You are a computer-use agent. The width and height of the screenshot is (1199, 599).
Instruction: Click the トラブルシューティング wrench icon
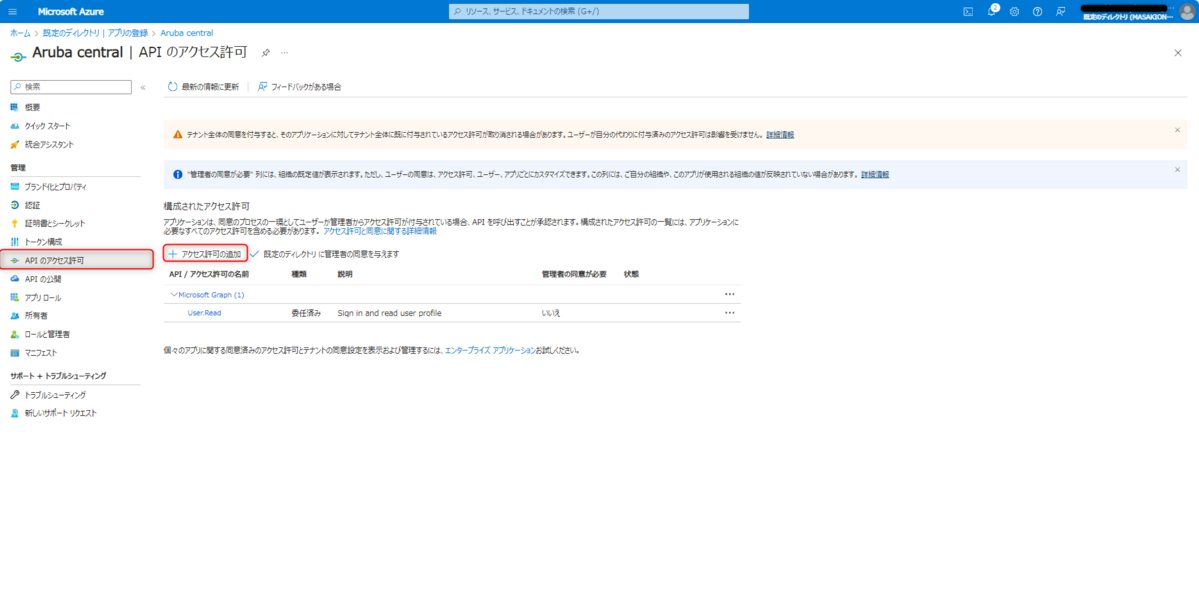[15, 395]
